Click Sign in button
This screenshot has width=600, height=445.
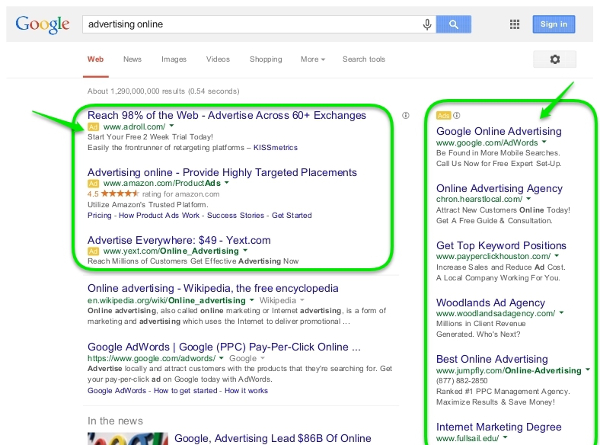click(554, 24)
